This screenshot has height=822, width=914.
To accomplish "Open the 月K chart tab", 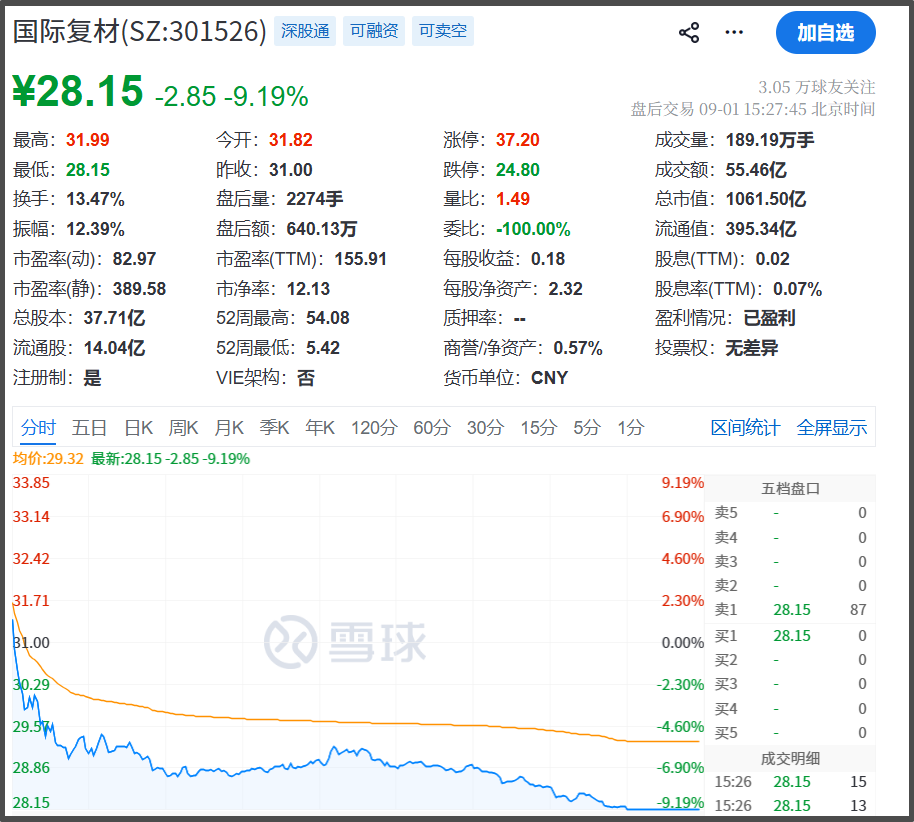I will [x=229, y=428].
